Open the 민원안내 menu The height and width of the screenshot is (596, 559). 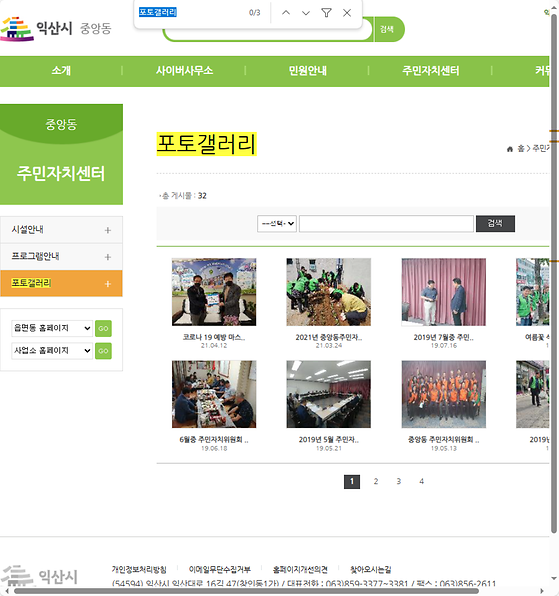coord(307,71)
